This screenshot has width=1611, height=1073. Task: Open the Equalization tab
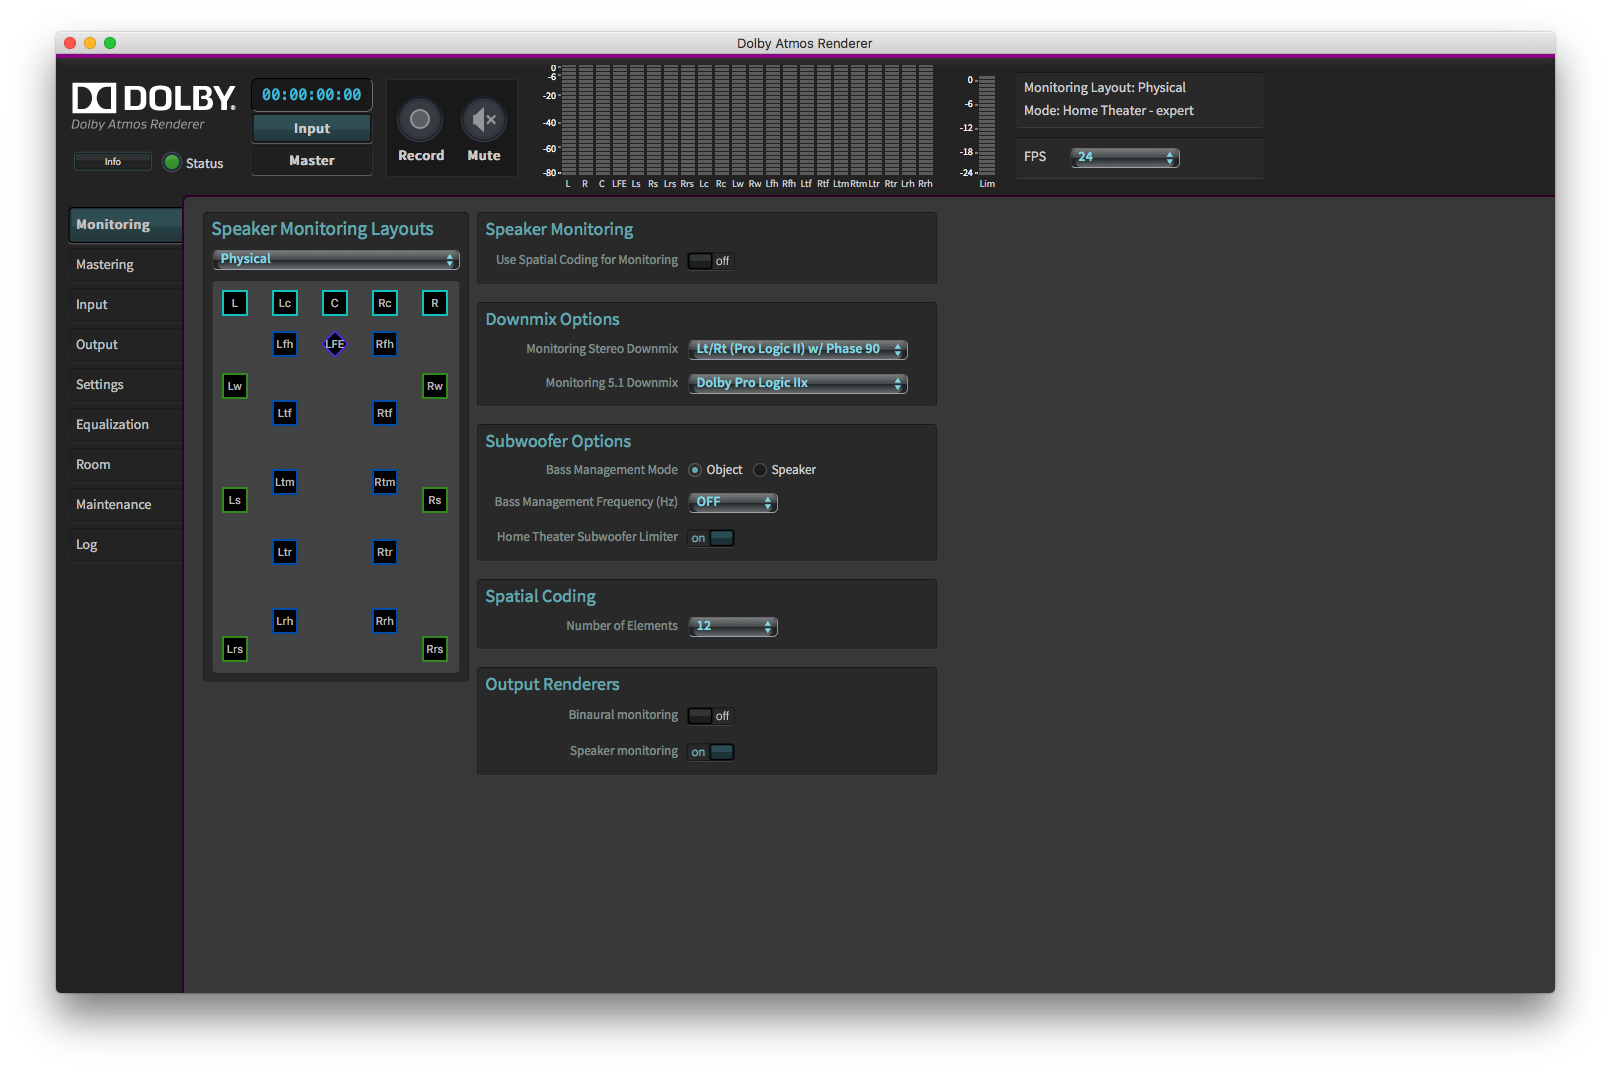125,425
